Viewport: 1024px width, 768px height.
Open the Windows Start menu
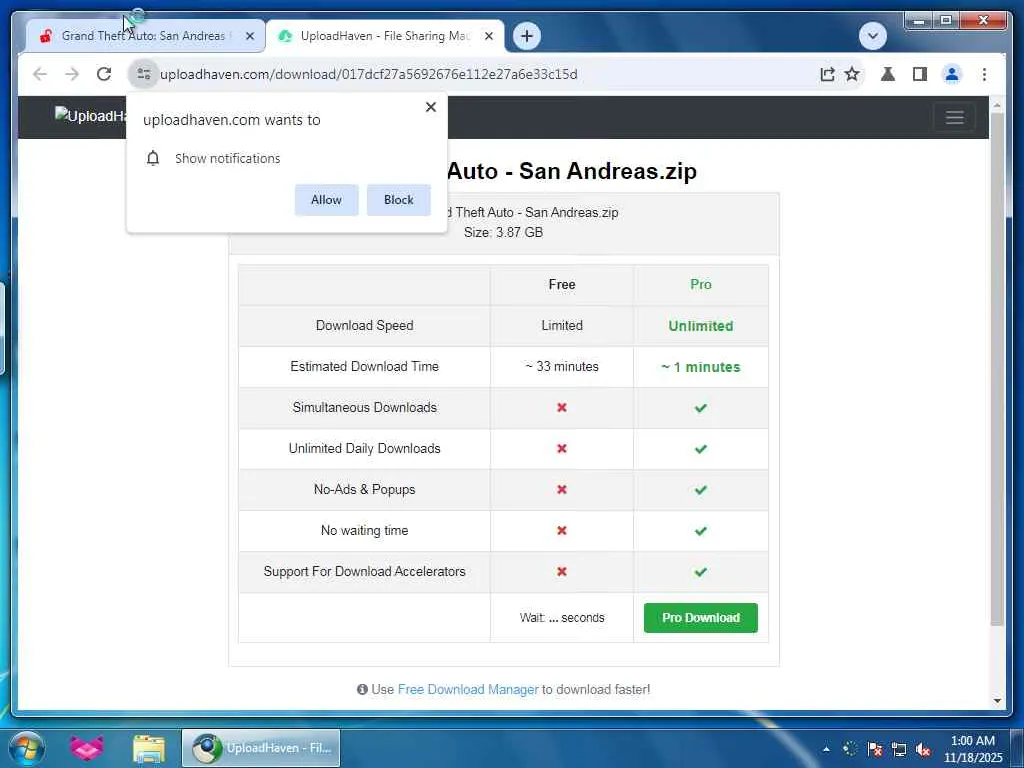click(26, 748)
